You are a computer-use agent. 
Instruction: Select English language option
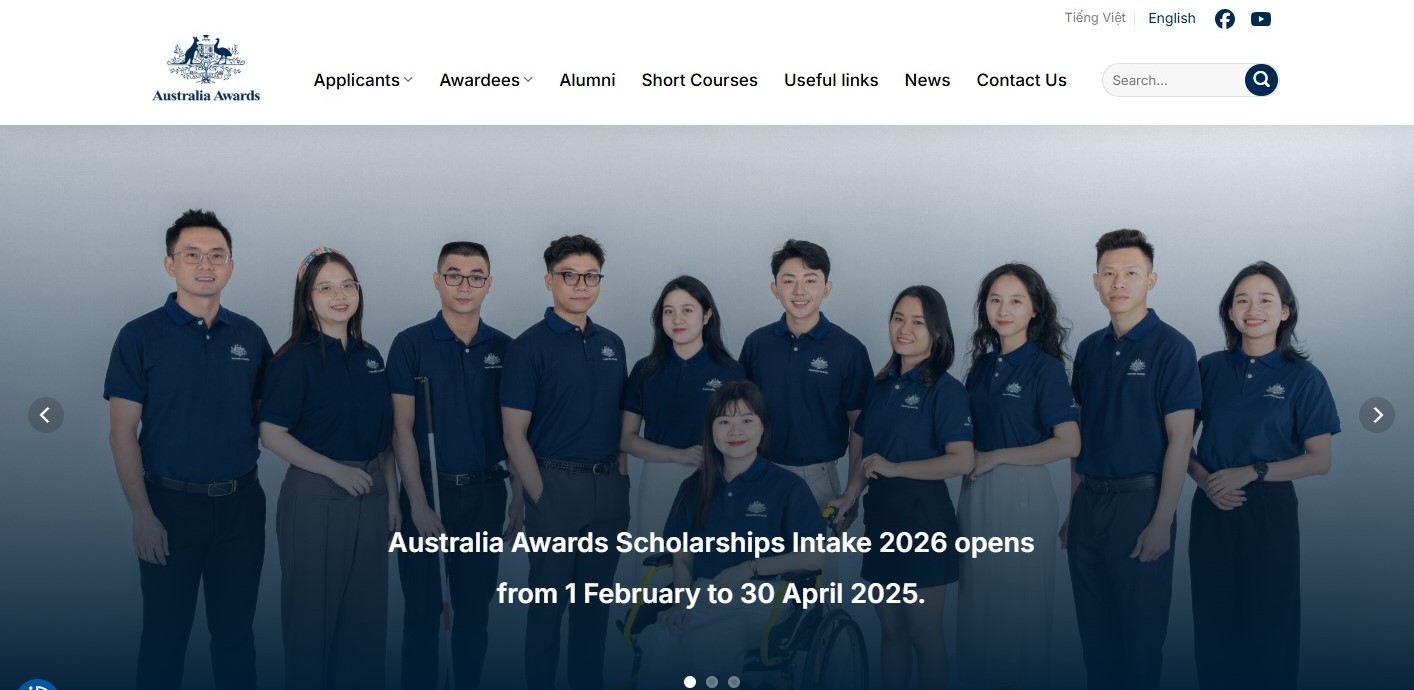(x=1171, y=18)
